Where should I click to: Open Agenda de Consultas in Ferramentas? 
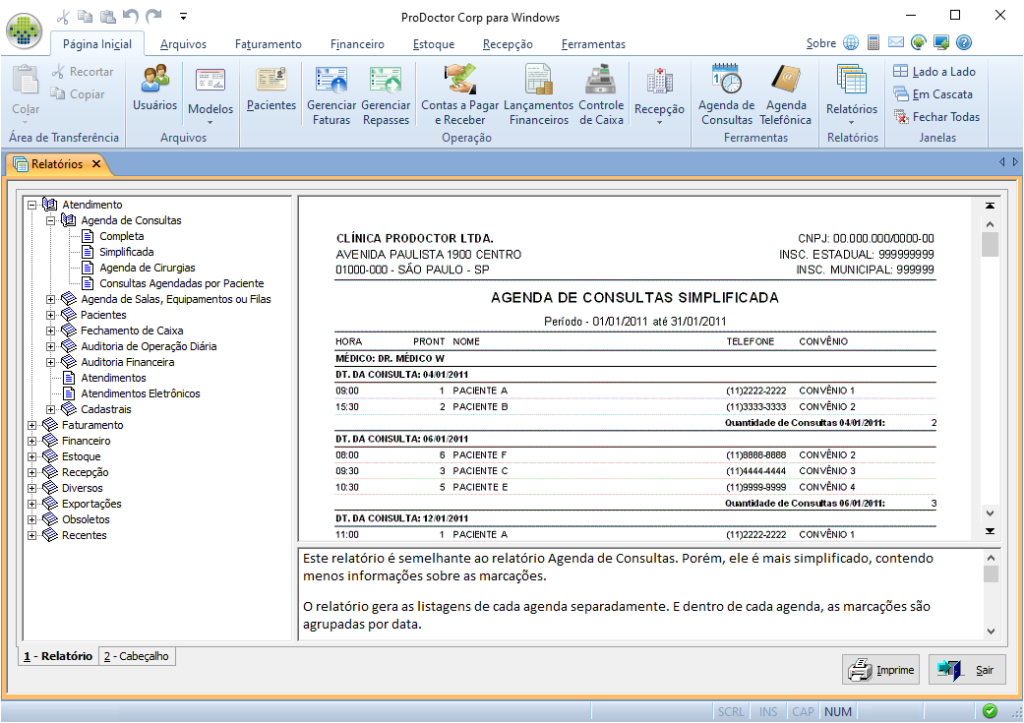pyautogui.click(x=726, y=92)
